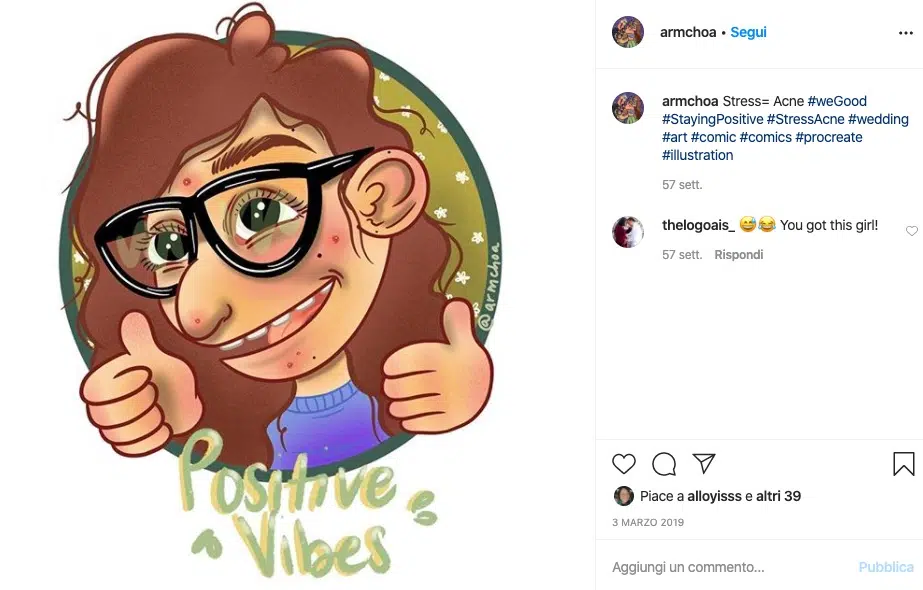Click the armchoa avatar beside the caption

628,108
